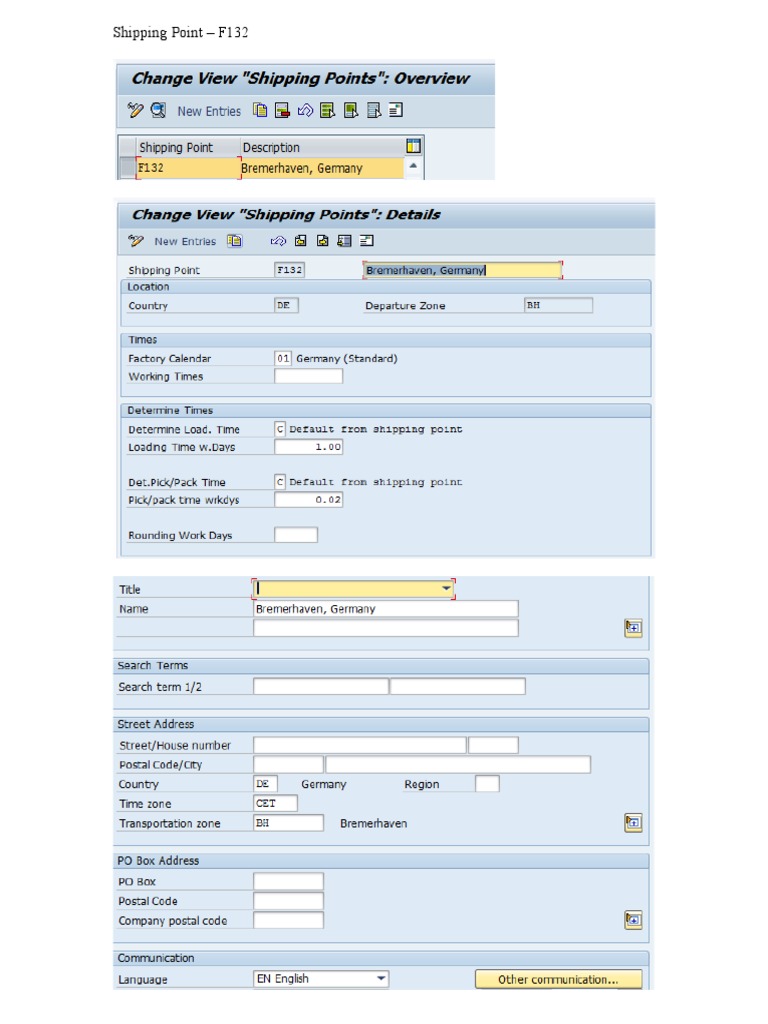Screen dimensions: 768x1024
Task: Expand more name fields icon
Action: [x=633, y=628]
